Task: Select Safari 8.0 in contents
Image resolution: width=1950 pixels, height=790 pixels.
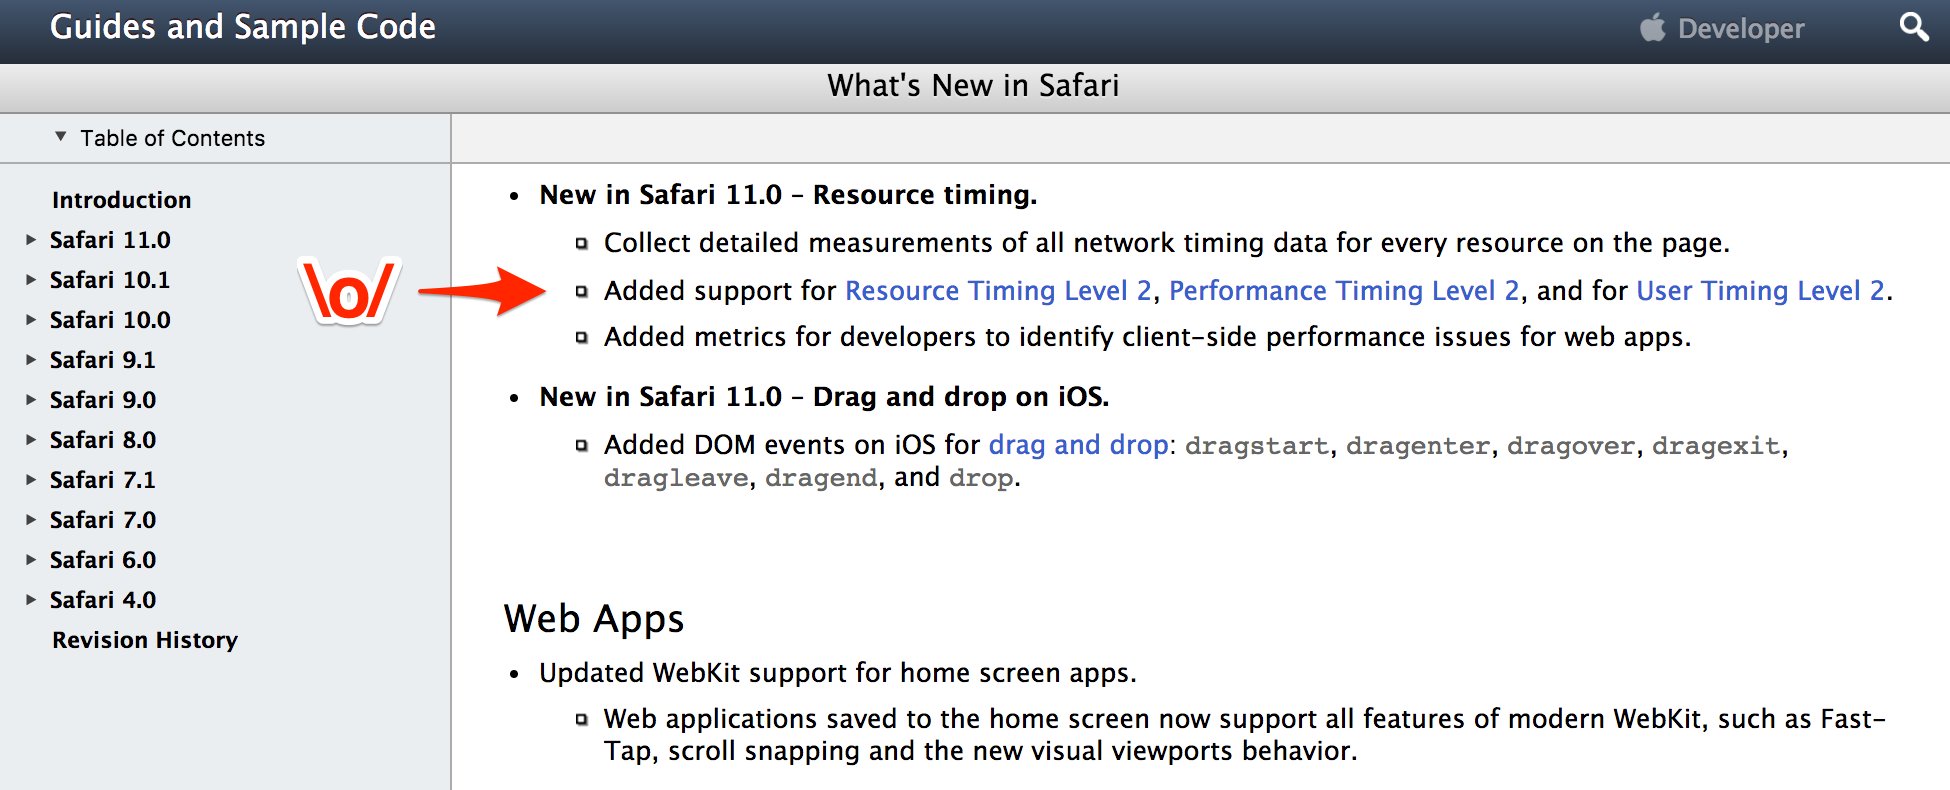Action: [103, 440]
